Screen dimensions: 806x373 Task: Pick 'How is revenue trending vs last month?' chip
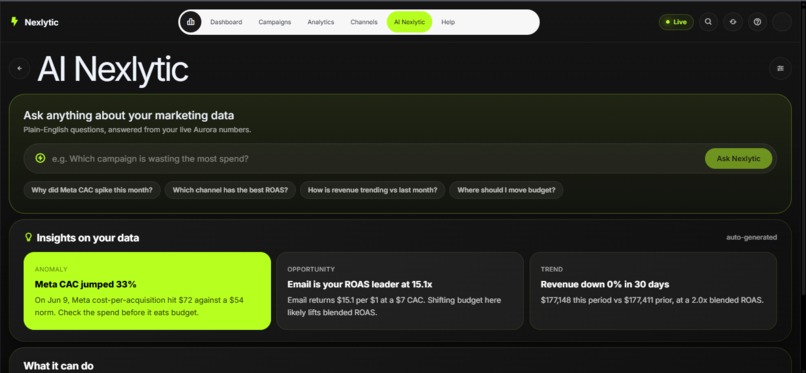coord(373,190)
